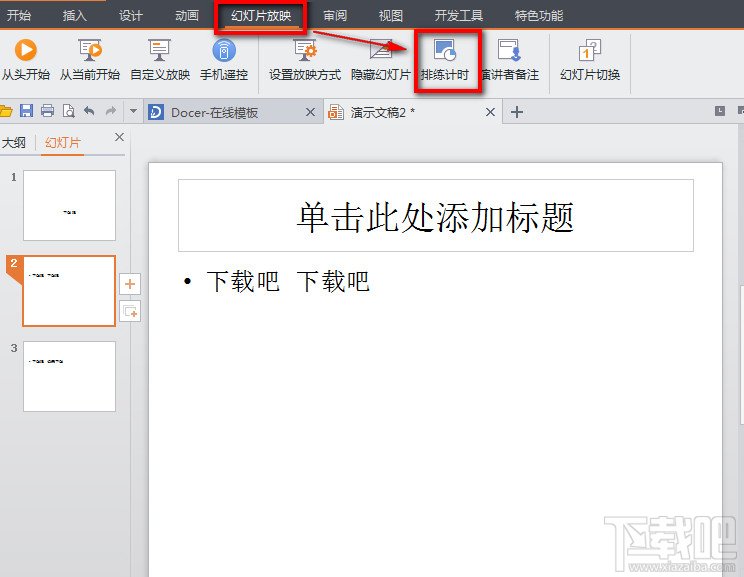Click 从当前开始 slideshow icon
This screenshot has width=744, height=577.
tap(90, 50)
